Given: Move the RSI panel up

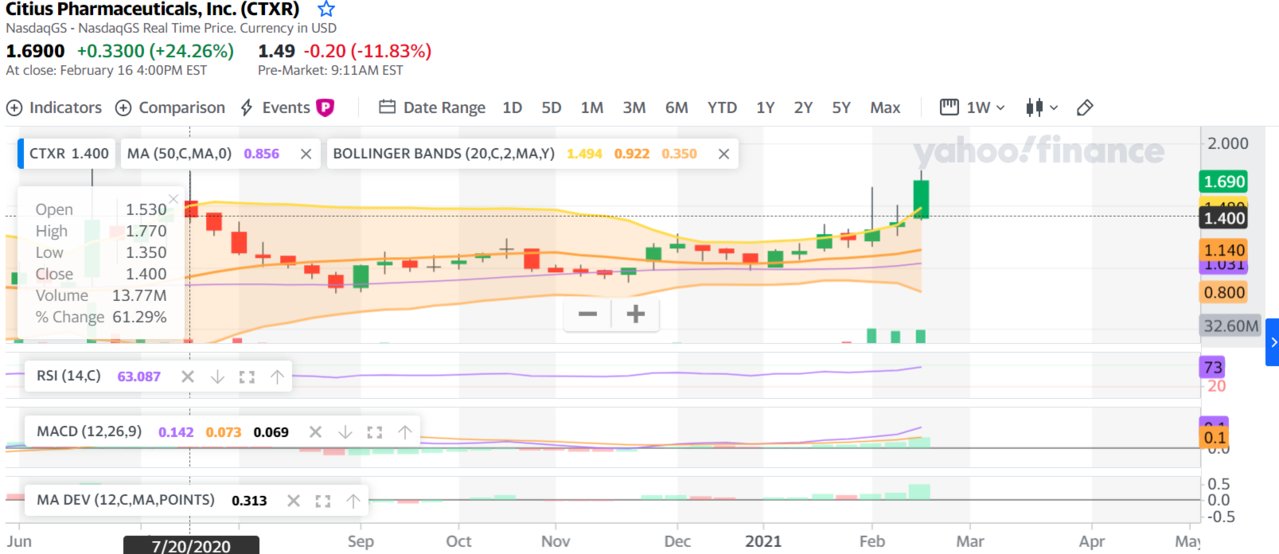Looking at the screenshot, I should coord(277,377).
